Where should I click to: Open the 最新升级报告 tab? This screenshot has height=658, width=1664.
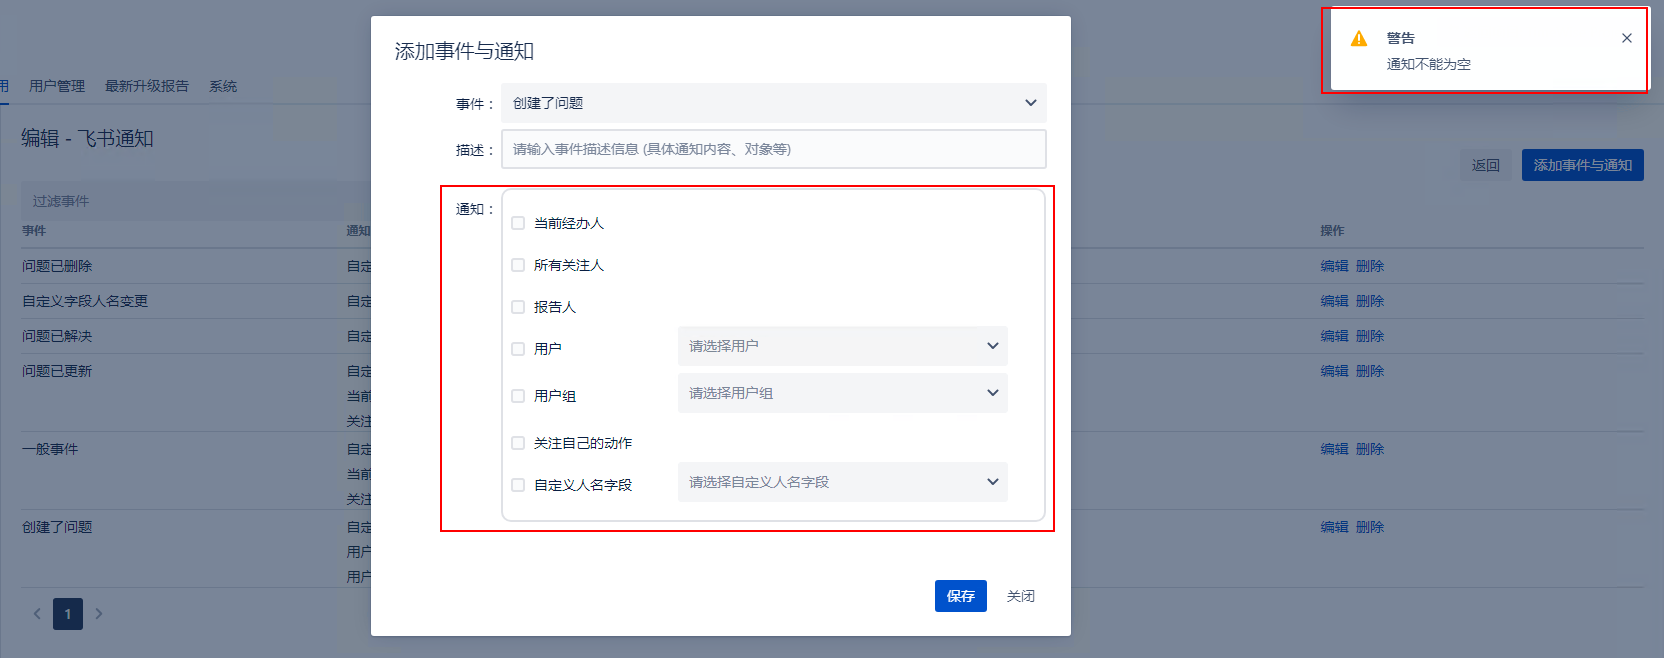click(147, 86)
